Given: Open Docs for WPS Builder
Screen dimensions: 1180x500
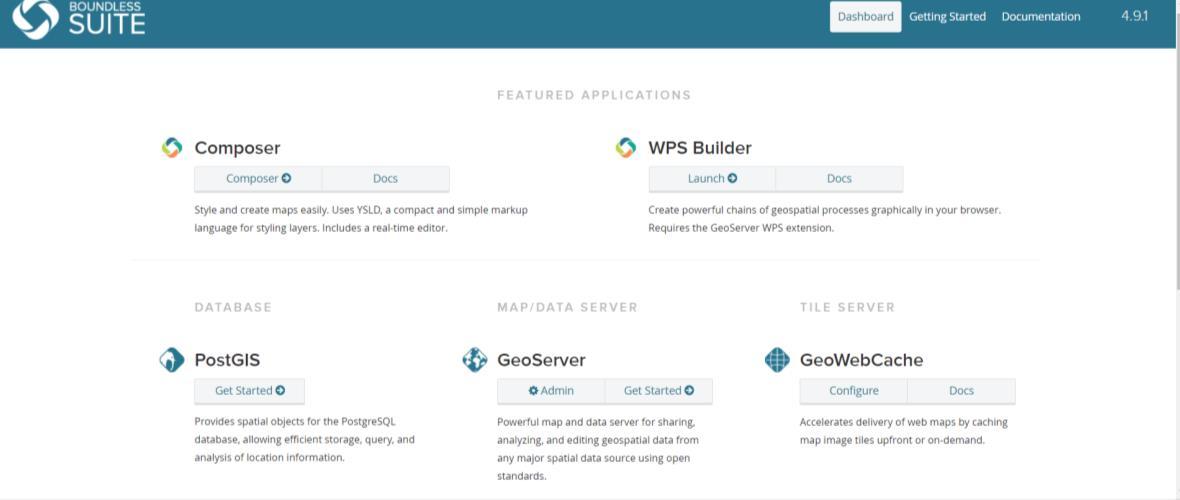Looking at the screenshot, I should [839, 178].
